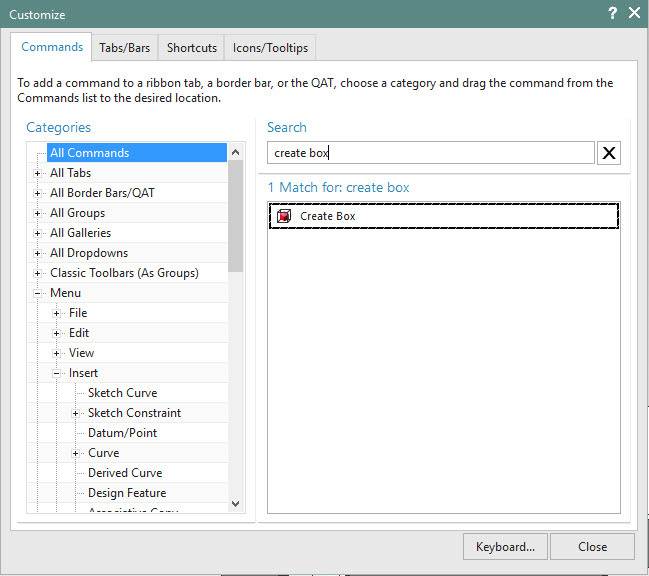Screen dimensions: 649x576
Task: Click the Close button
Action: (592, 547)
